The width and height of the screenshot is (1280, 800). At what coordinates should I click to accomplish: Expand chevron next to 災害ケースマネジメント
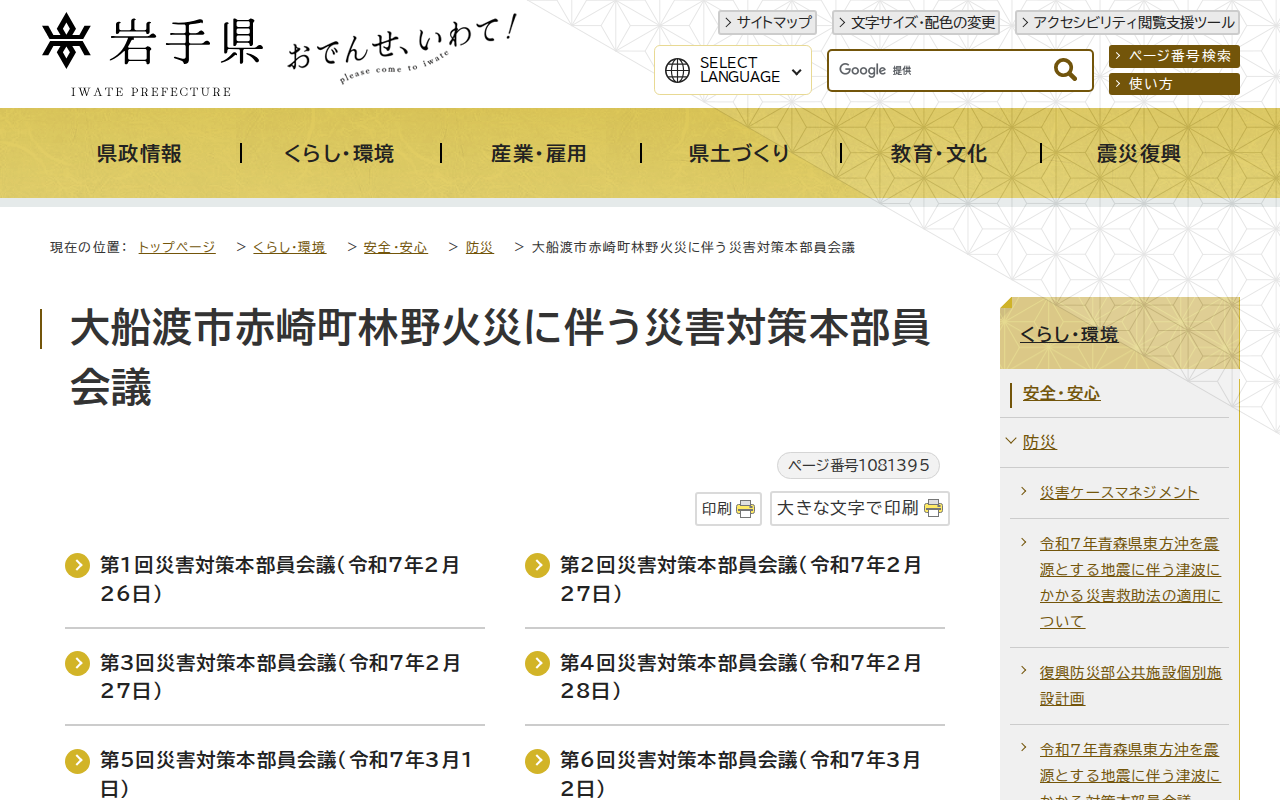pos(1025,491)
